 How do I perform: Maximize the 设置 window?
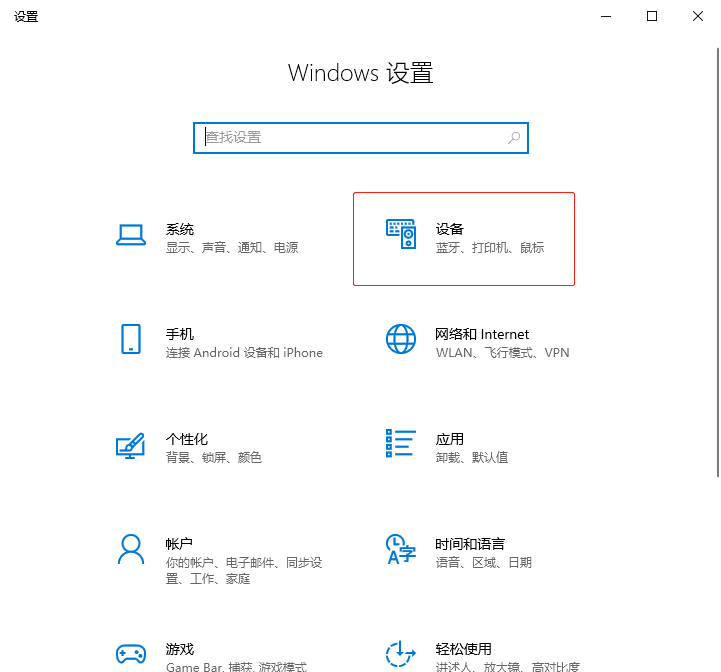pyautogui.click(x=652, y=17)
